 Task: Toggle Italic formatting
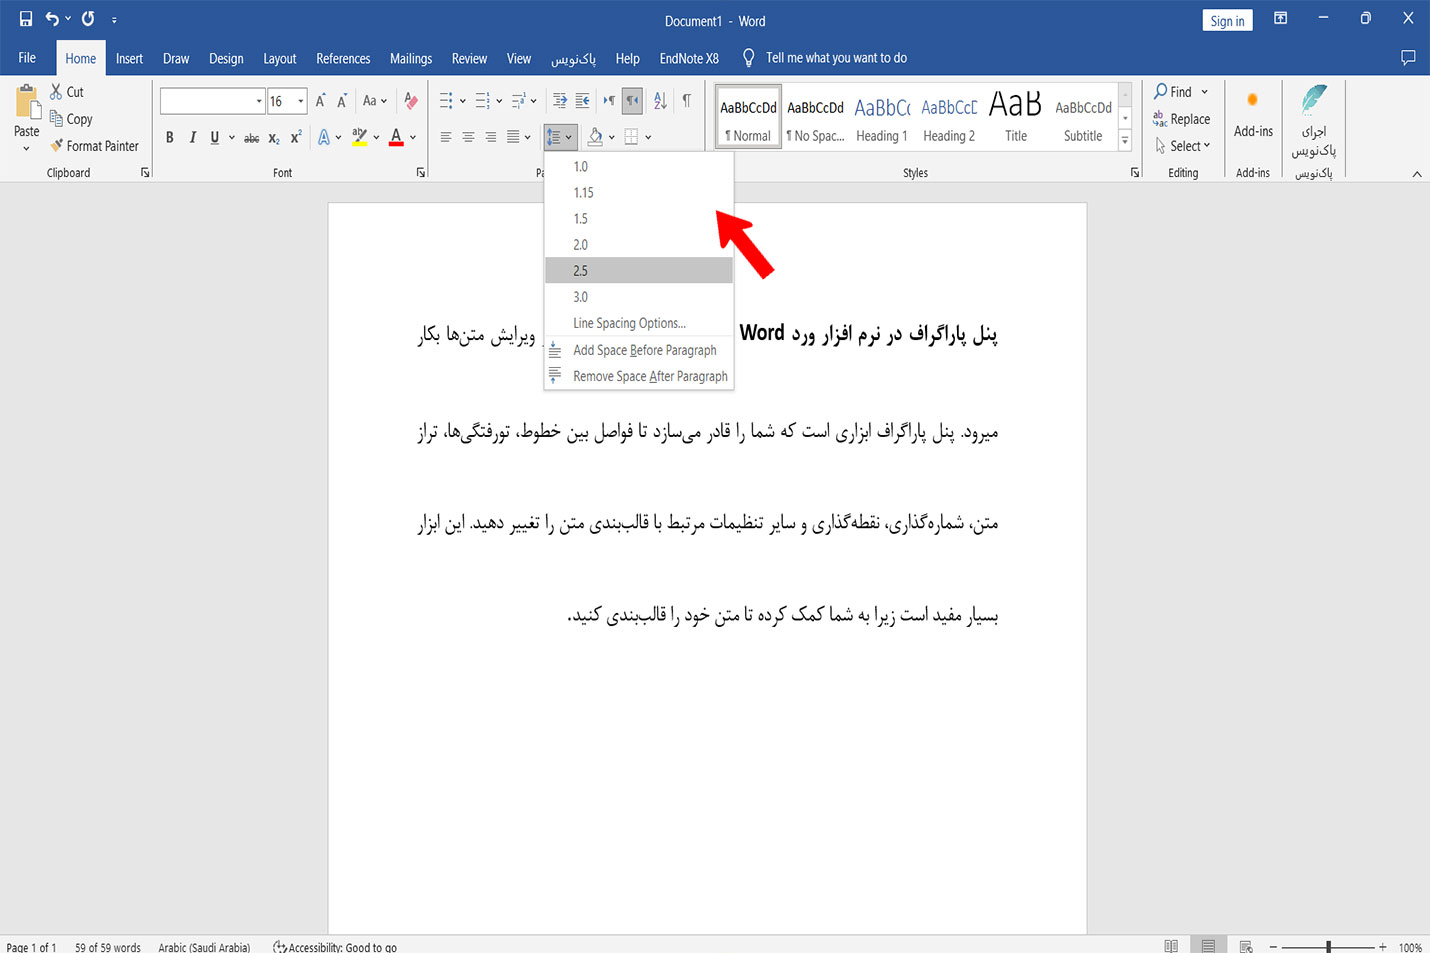point(192,138)
